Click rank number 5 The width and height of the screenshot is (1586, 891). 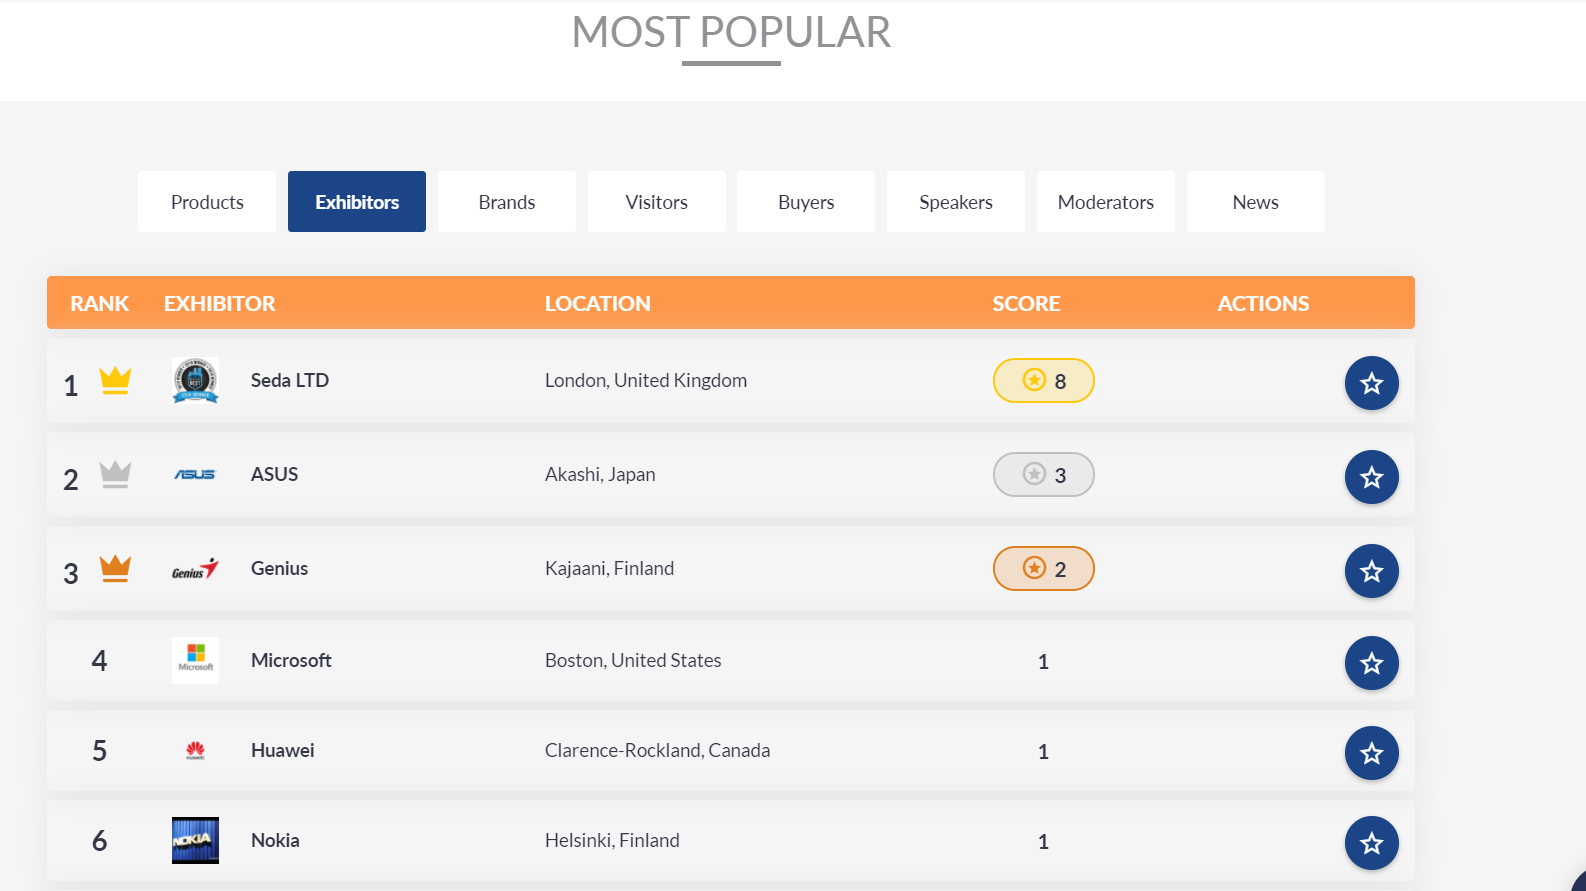point(99,750)
